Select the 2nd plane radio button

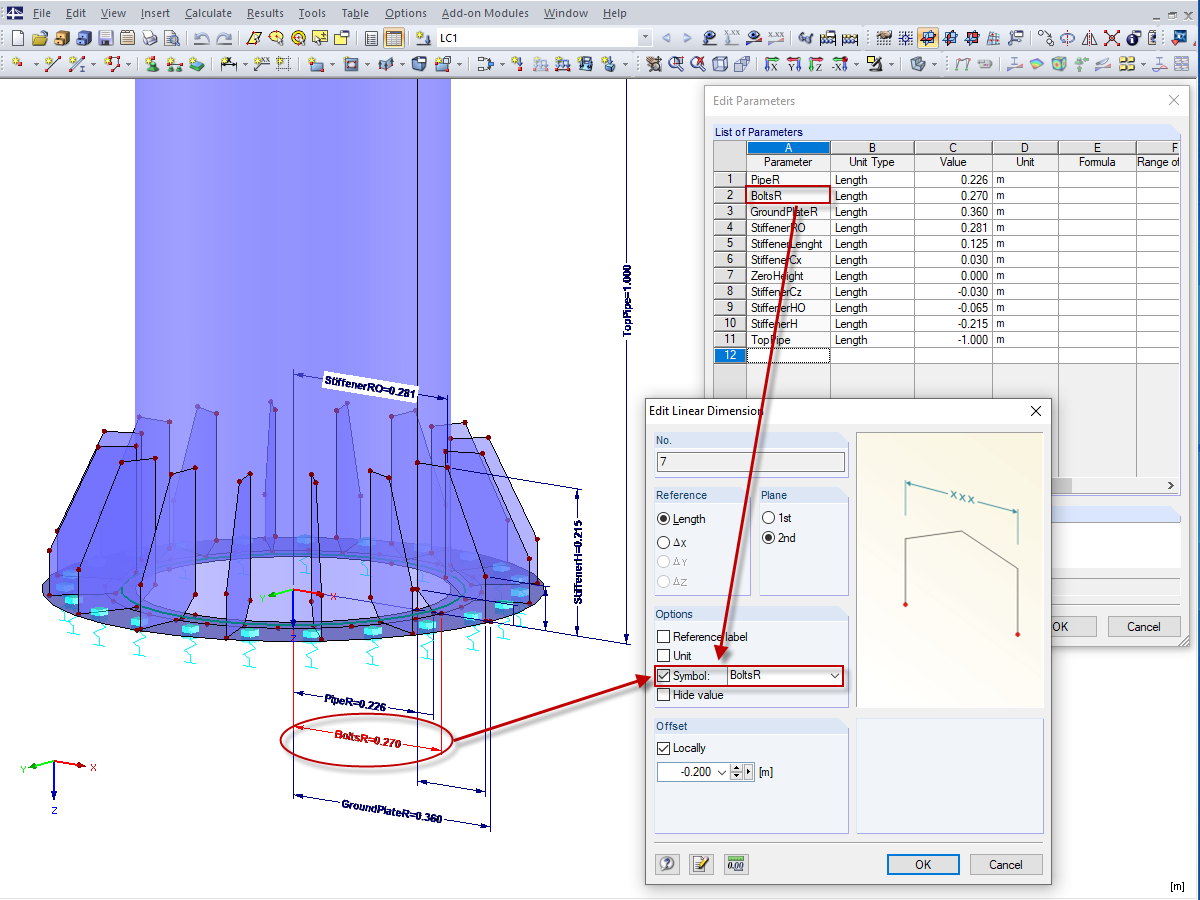769,538
